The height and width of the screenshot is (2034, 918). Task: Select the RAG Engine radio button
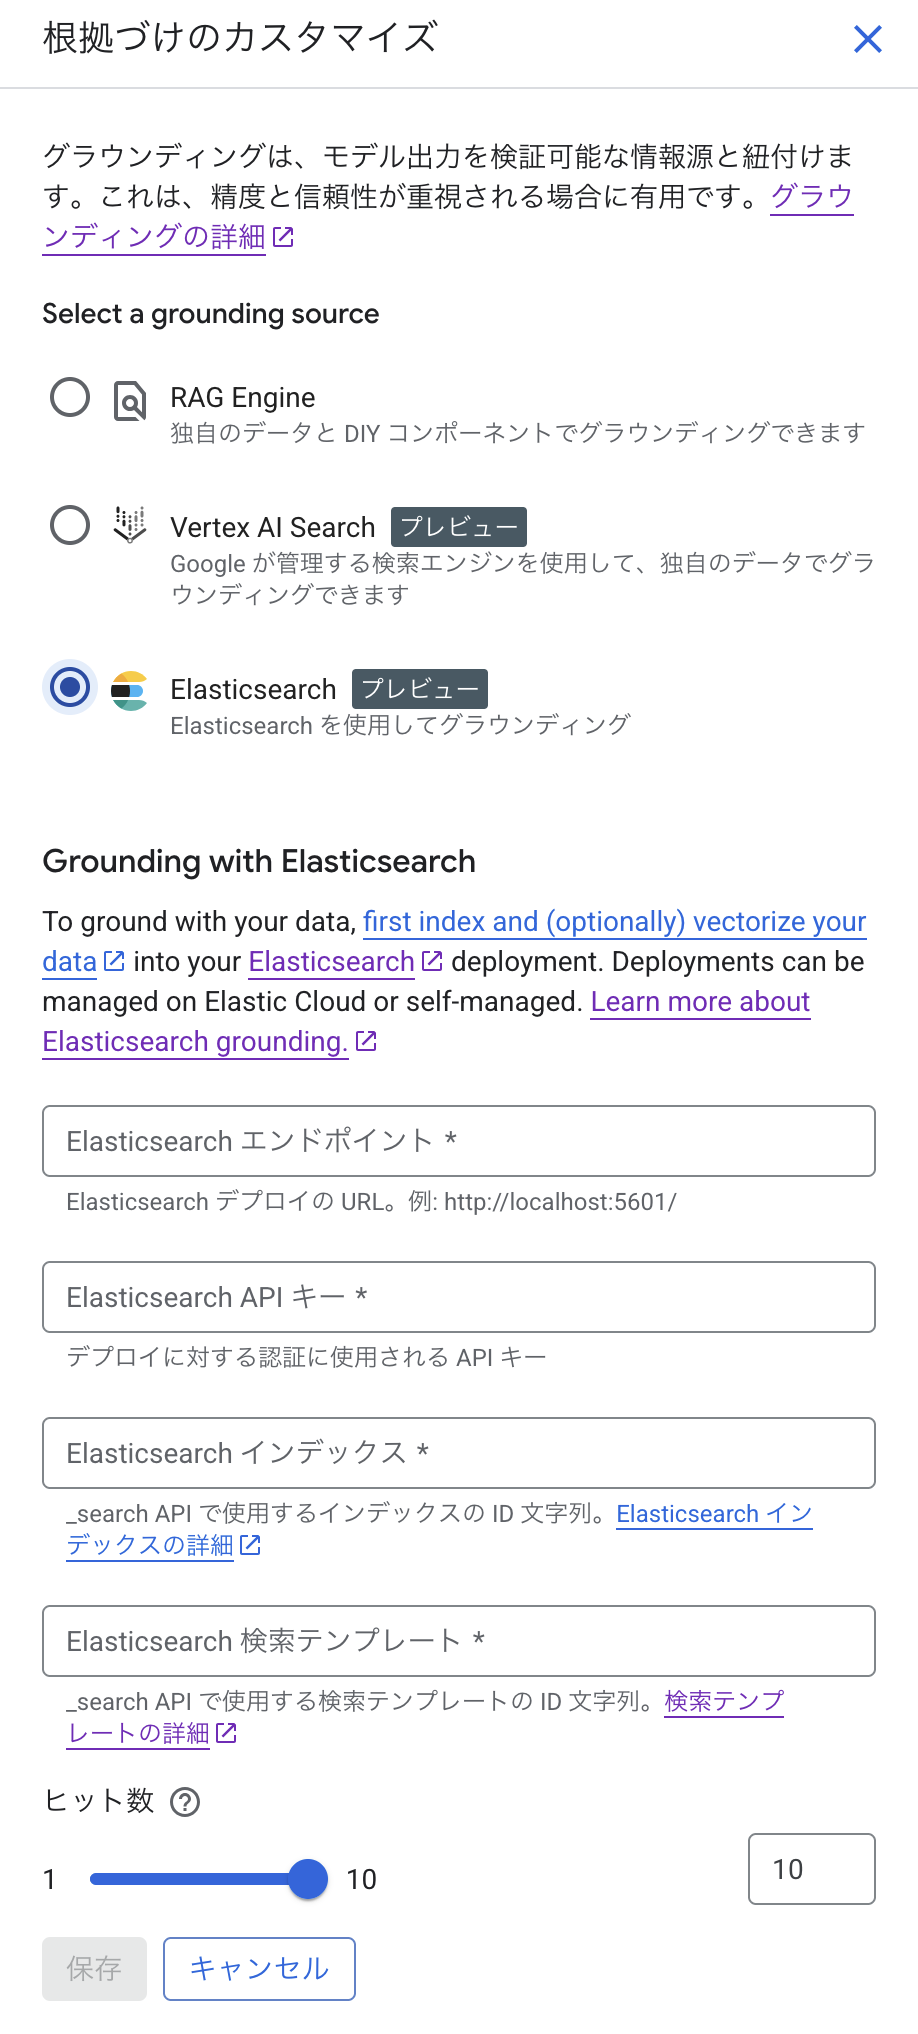(70, 397)
